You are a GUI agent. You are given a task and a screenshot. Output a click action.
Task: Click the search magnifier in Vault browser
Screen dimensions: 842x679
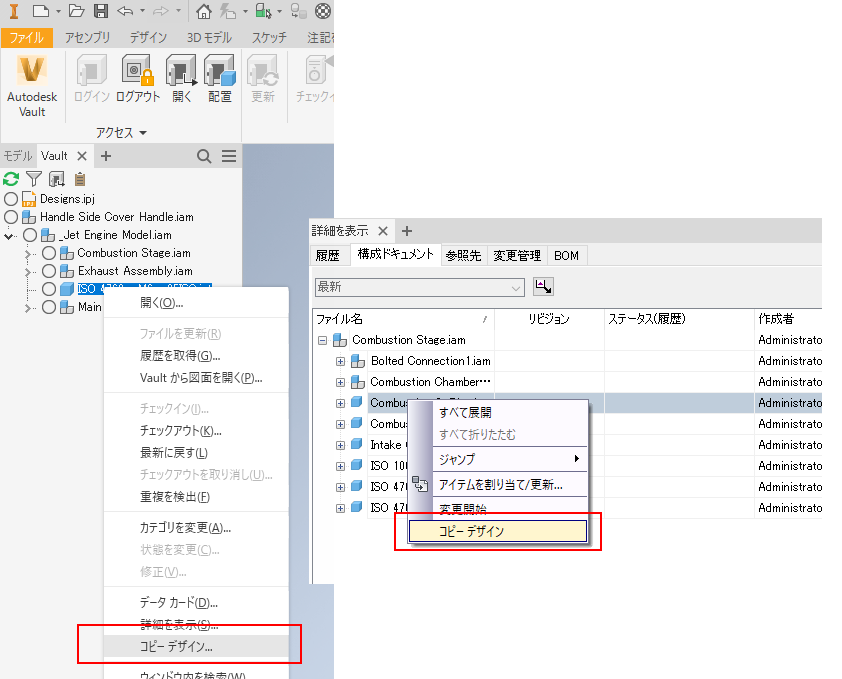pyautogui.click(x=204, y=156)
